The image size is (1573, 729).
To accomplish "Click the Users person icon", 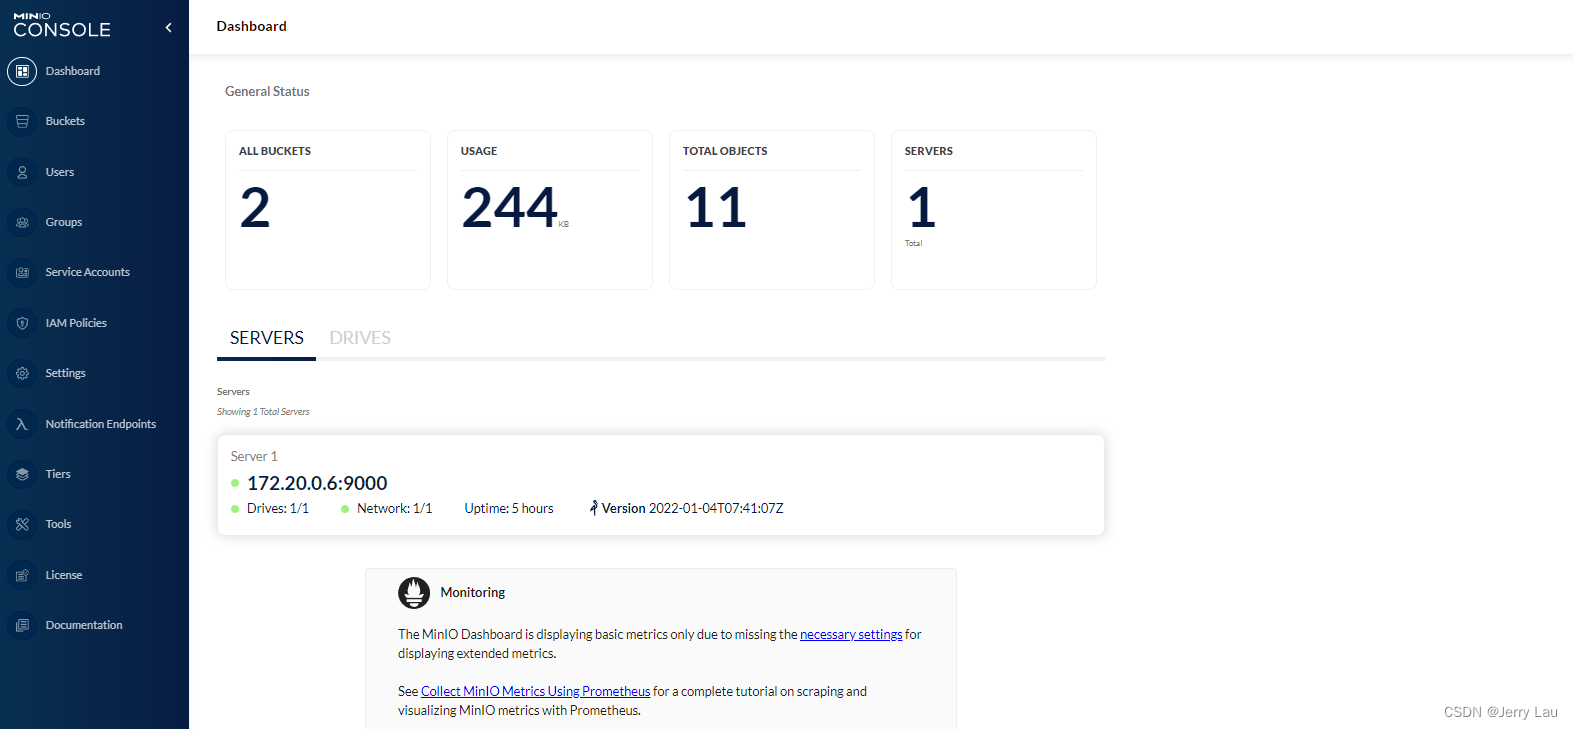I will (22, 172).
